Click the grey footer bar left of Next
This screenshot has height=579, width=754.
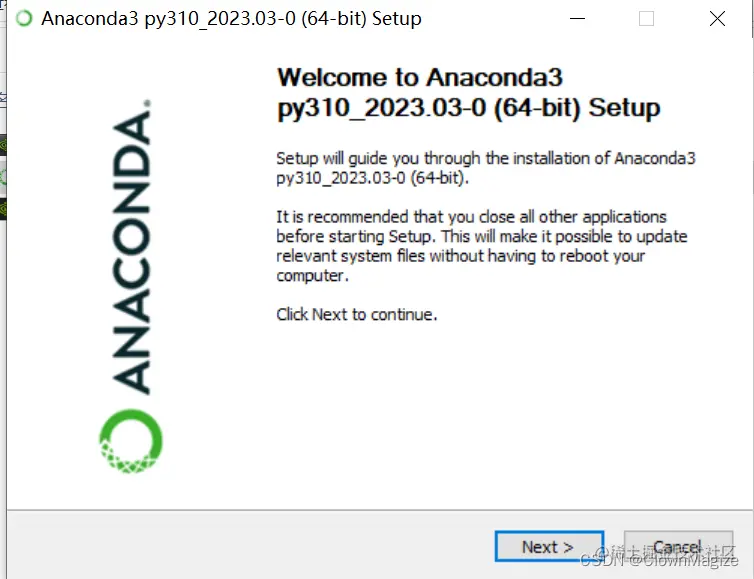(250, 545)
